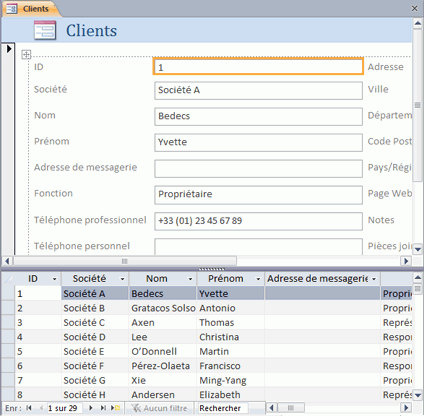The image size is (424, 416).
Task: Click the layout selector cross icon
Action: [26, 54]
